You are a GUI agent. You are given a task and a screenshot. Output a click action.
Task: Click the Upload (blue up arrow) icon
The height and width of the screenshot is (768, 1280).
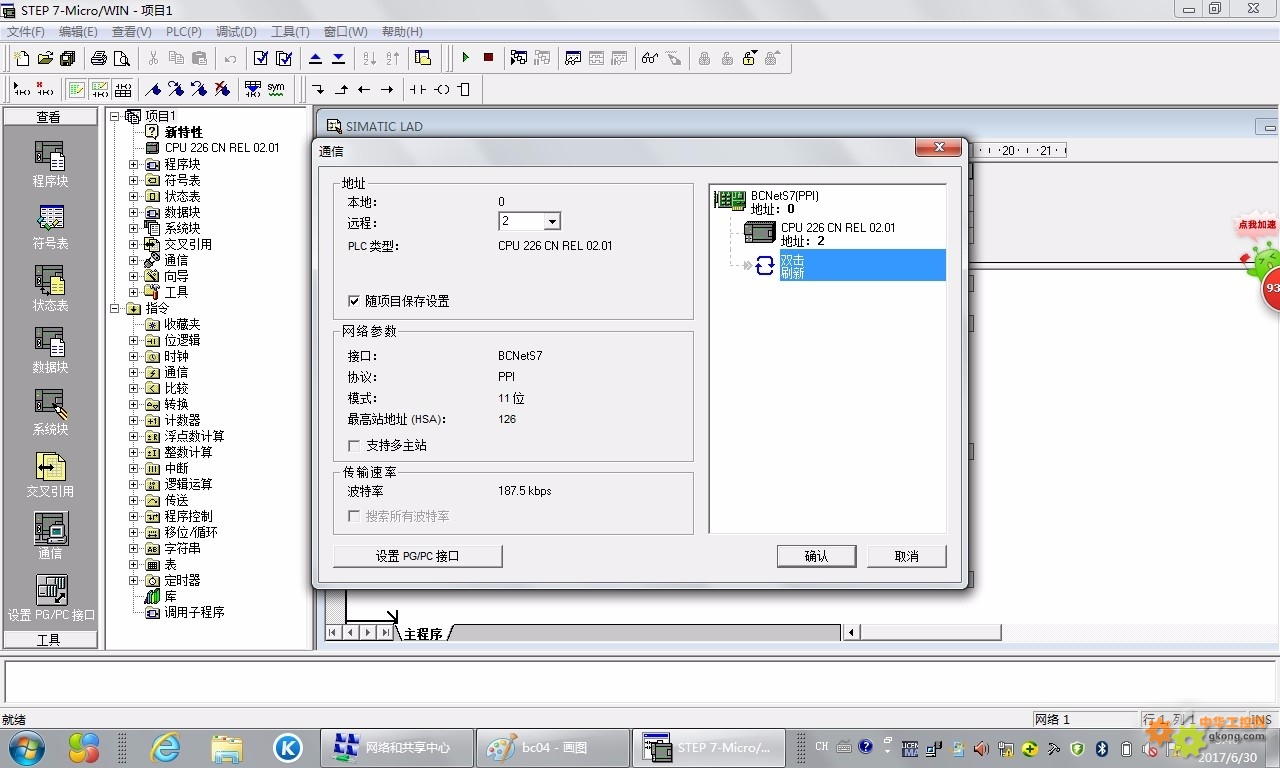click(315, 58)
